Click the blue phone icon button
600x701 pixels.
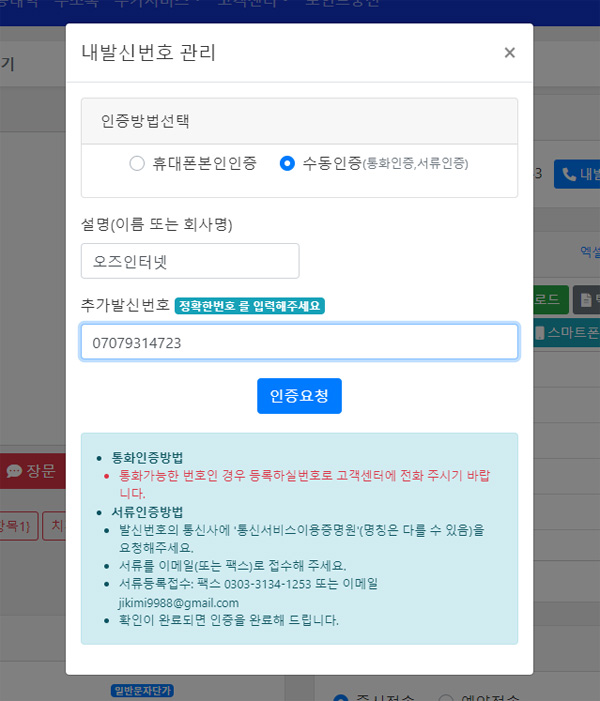coord(577,174)
